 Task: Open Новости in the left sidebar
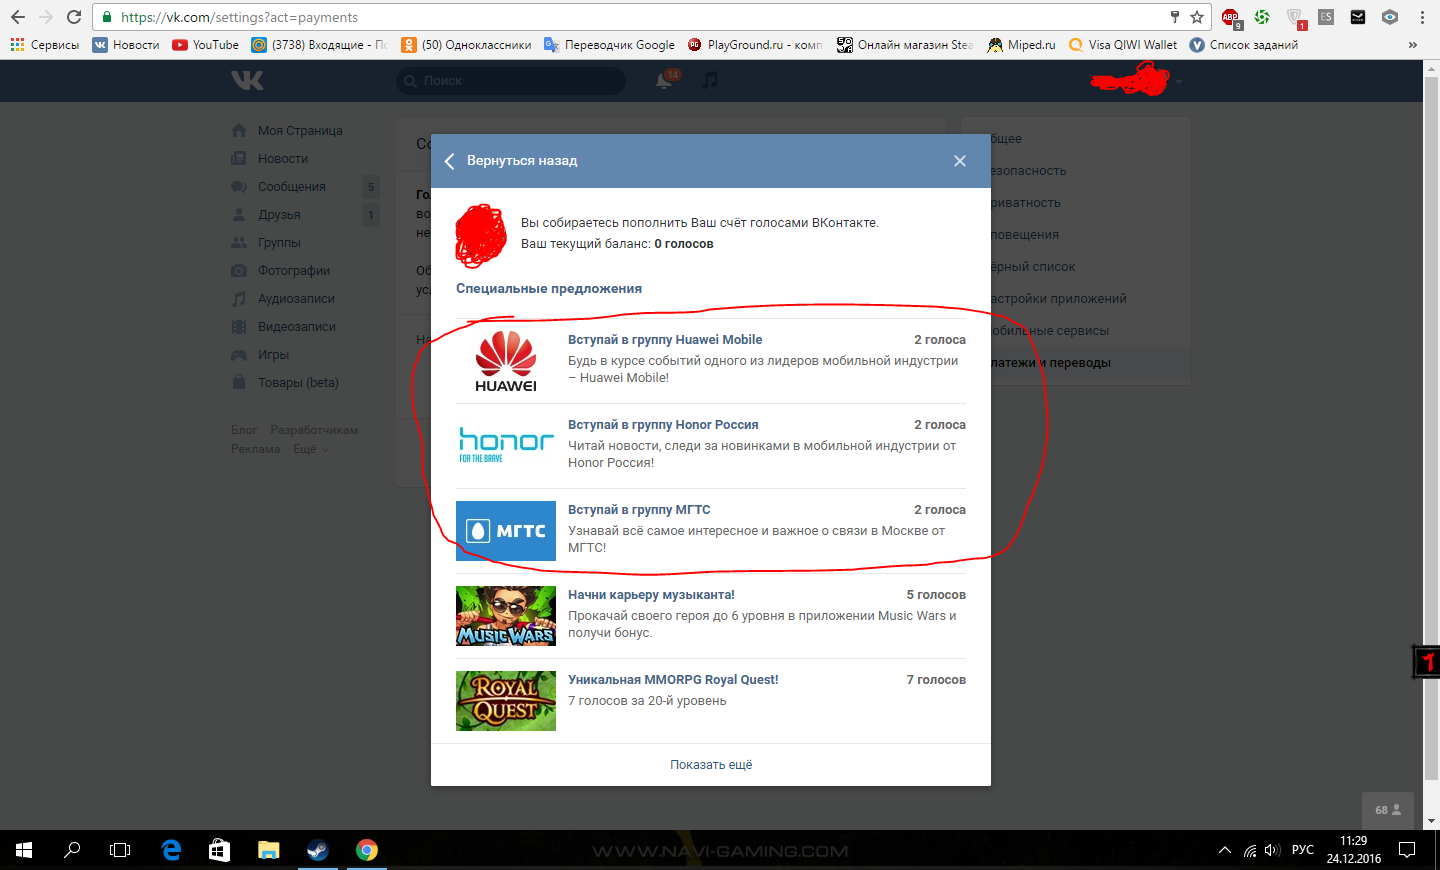tap(283, 159)
